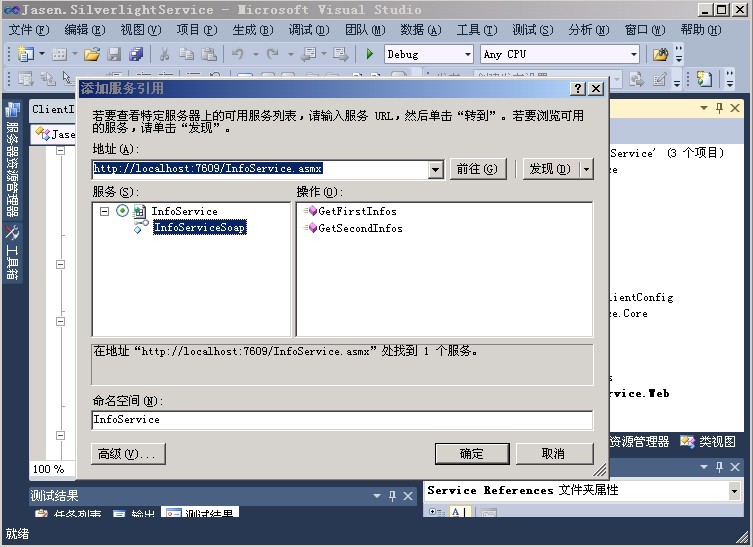Click the Open File folder icon
The image size is (753, 547).
point(92,54)
